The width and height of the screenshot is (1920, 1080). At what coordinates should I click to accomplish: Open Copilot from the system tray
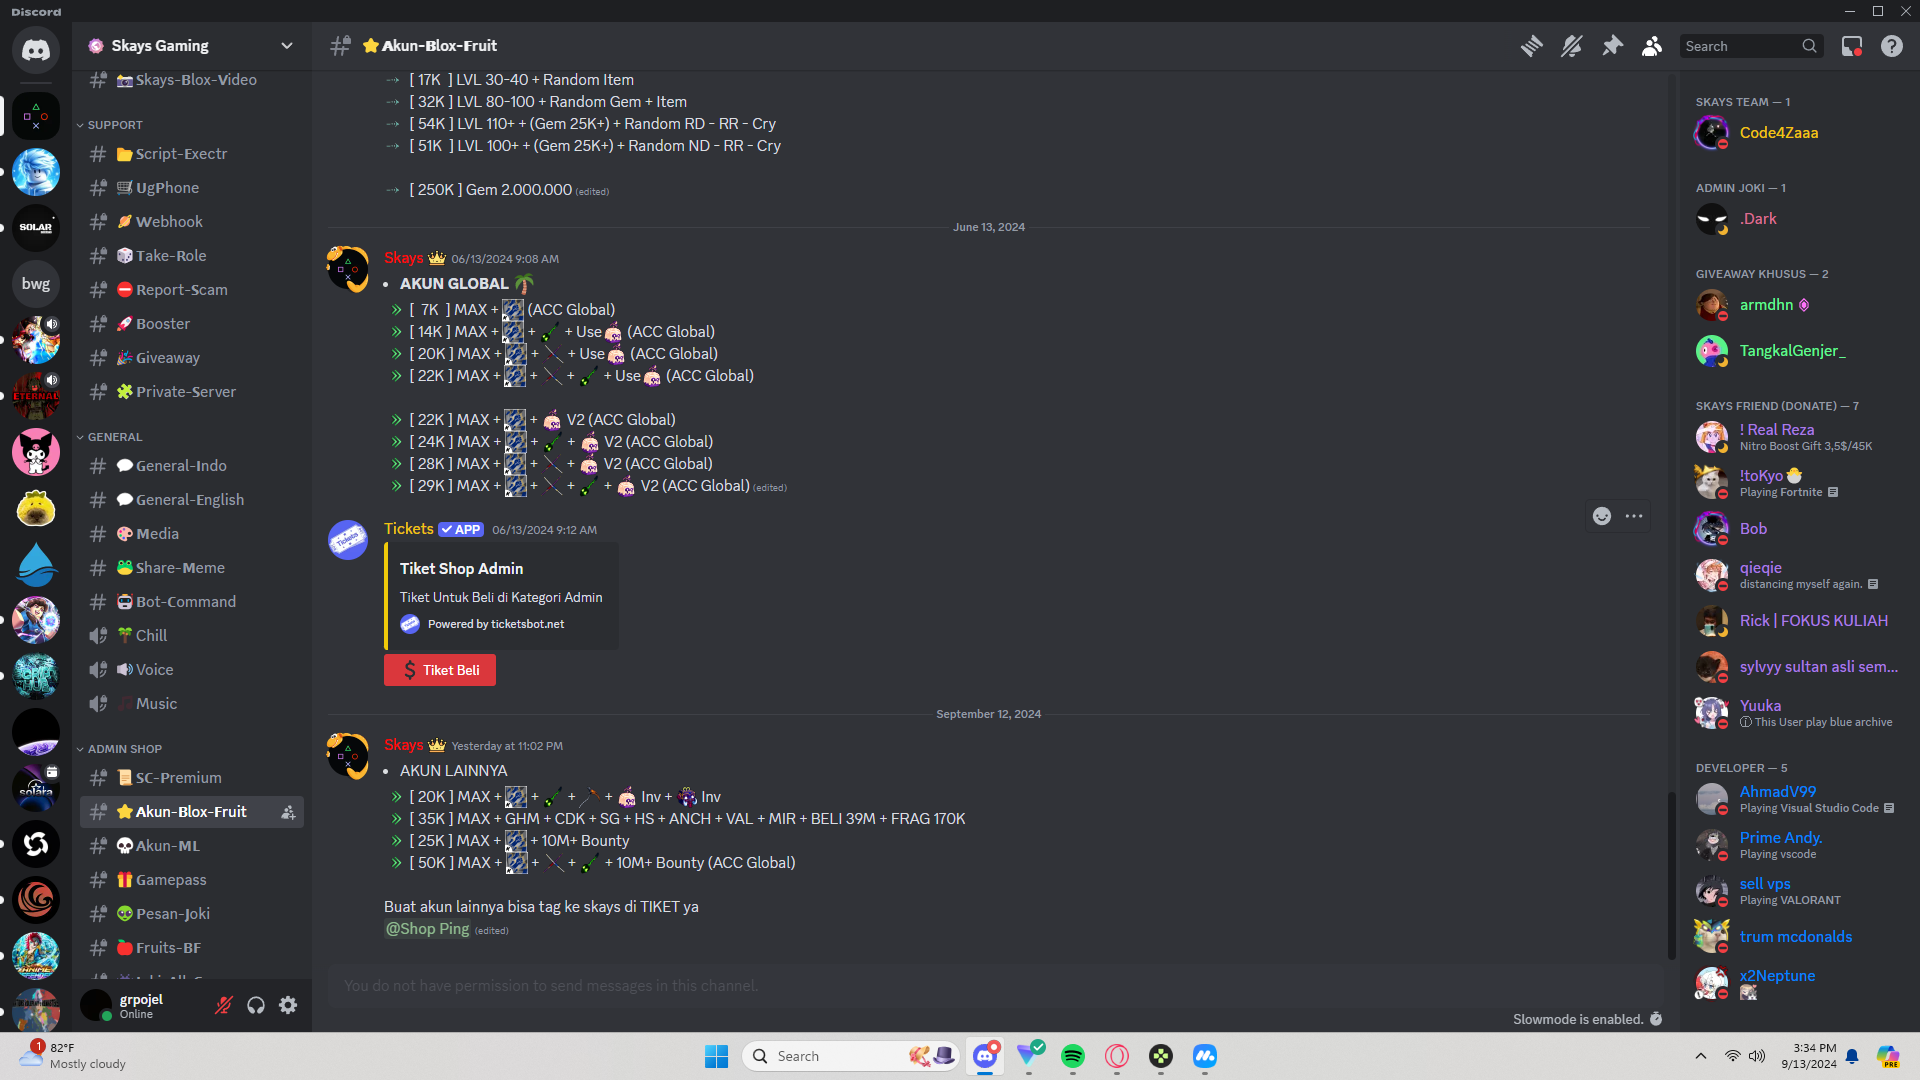pyautogui.click(x=1887, y=1056)
